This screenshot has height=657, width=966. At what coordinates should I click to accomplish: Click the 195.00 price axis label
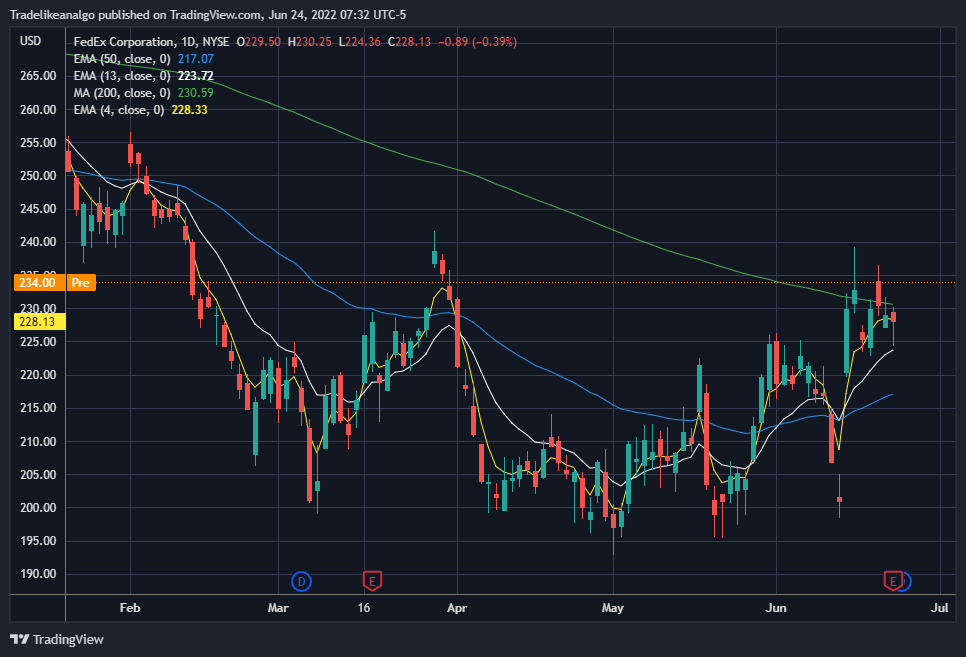click(38, 541)
